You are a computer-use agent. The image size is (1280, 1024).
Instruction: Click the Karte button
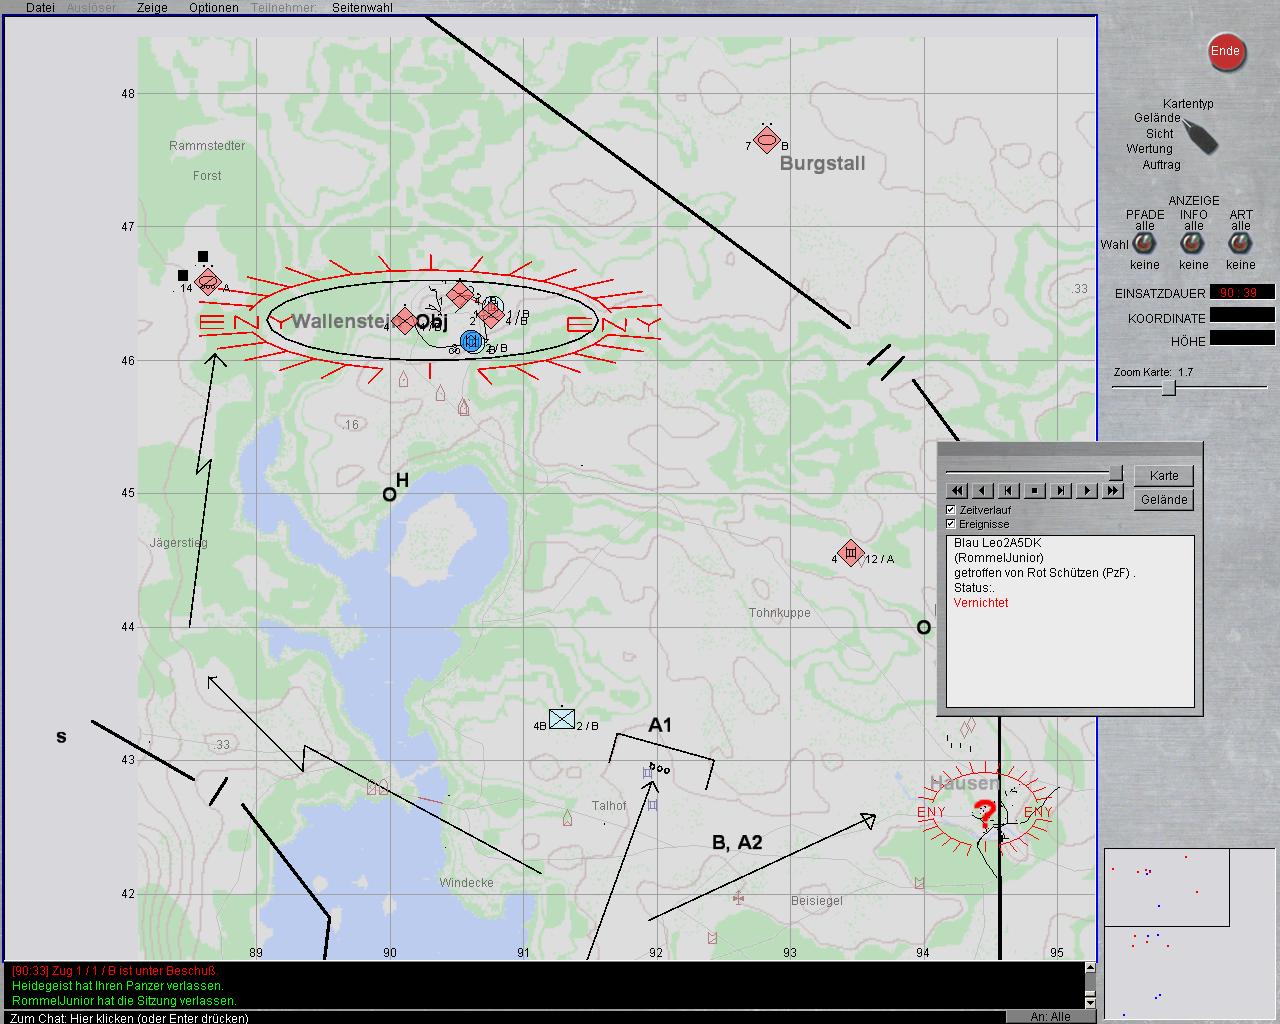point(1163,476)
